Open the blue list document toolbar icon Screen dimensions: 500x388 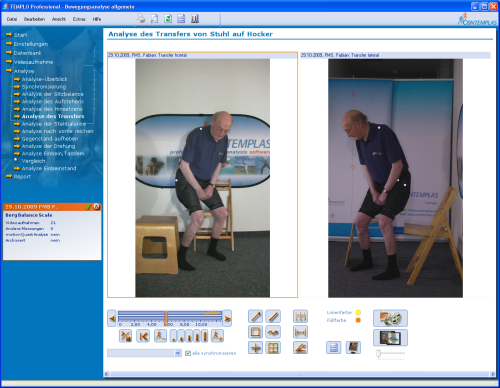181,19
